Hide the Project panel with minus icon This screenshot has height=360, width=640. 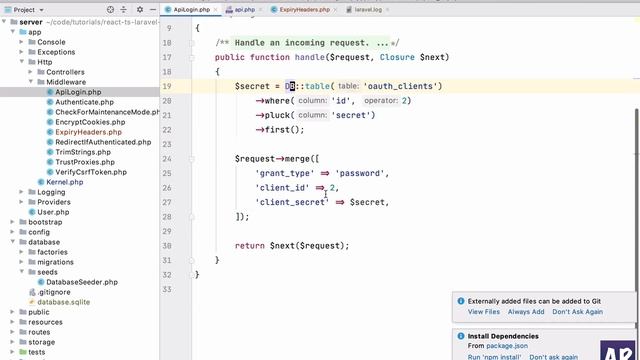coord(153,9)
